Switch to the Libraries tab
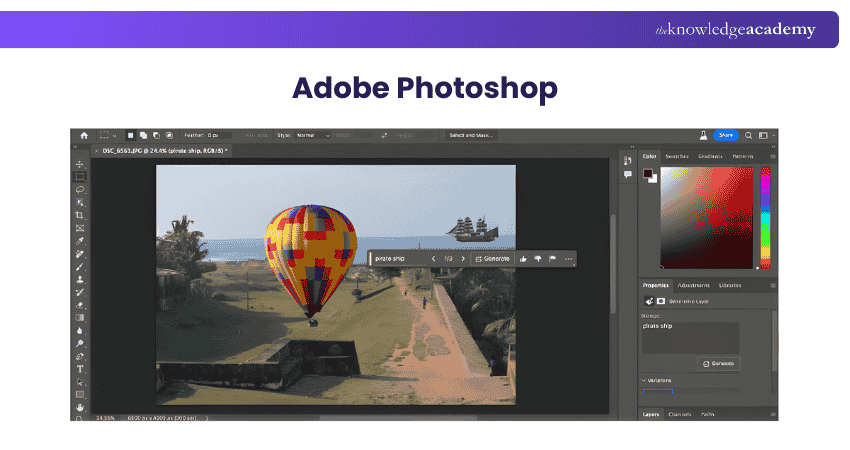The image size is (850, 450). click(730, 285)
